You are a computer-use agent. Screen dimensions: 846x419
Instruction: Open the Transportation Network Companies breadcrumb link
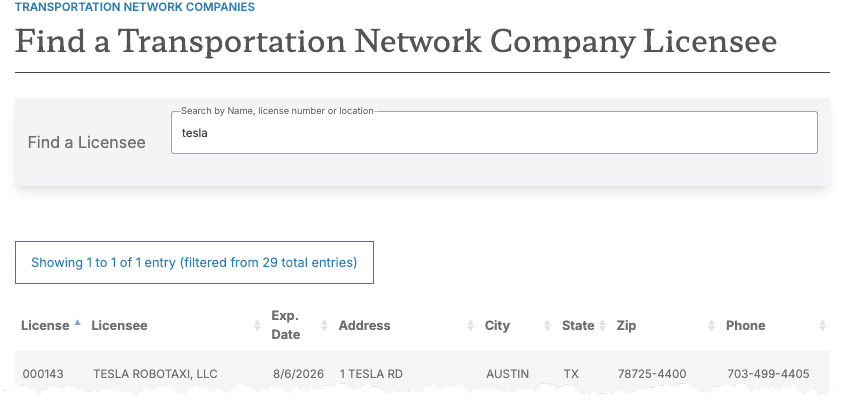click(134, 7)
